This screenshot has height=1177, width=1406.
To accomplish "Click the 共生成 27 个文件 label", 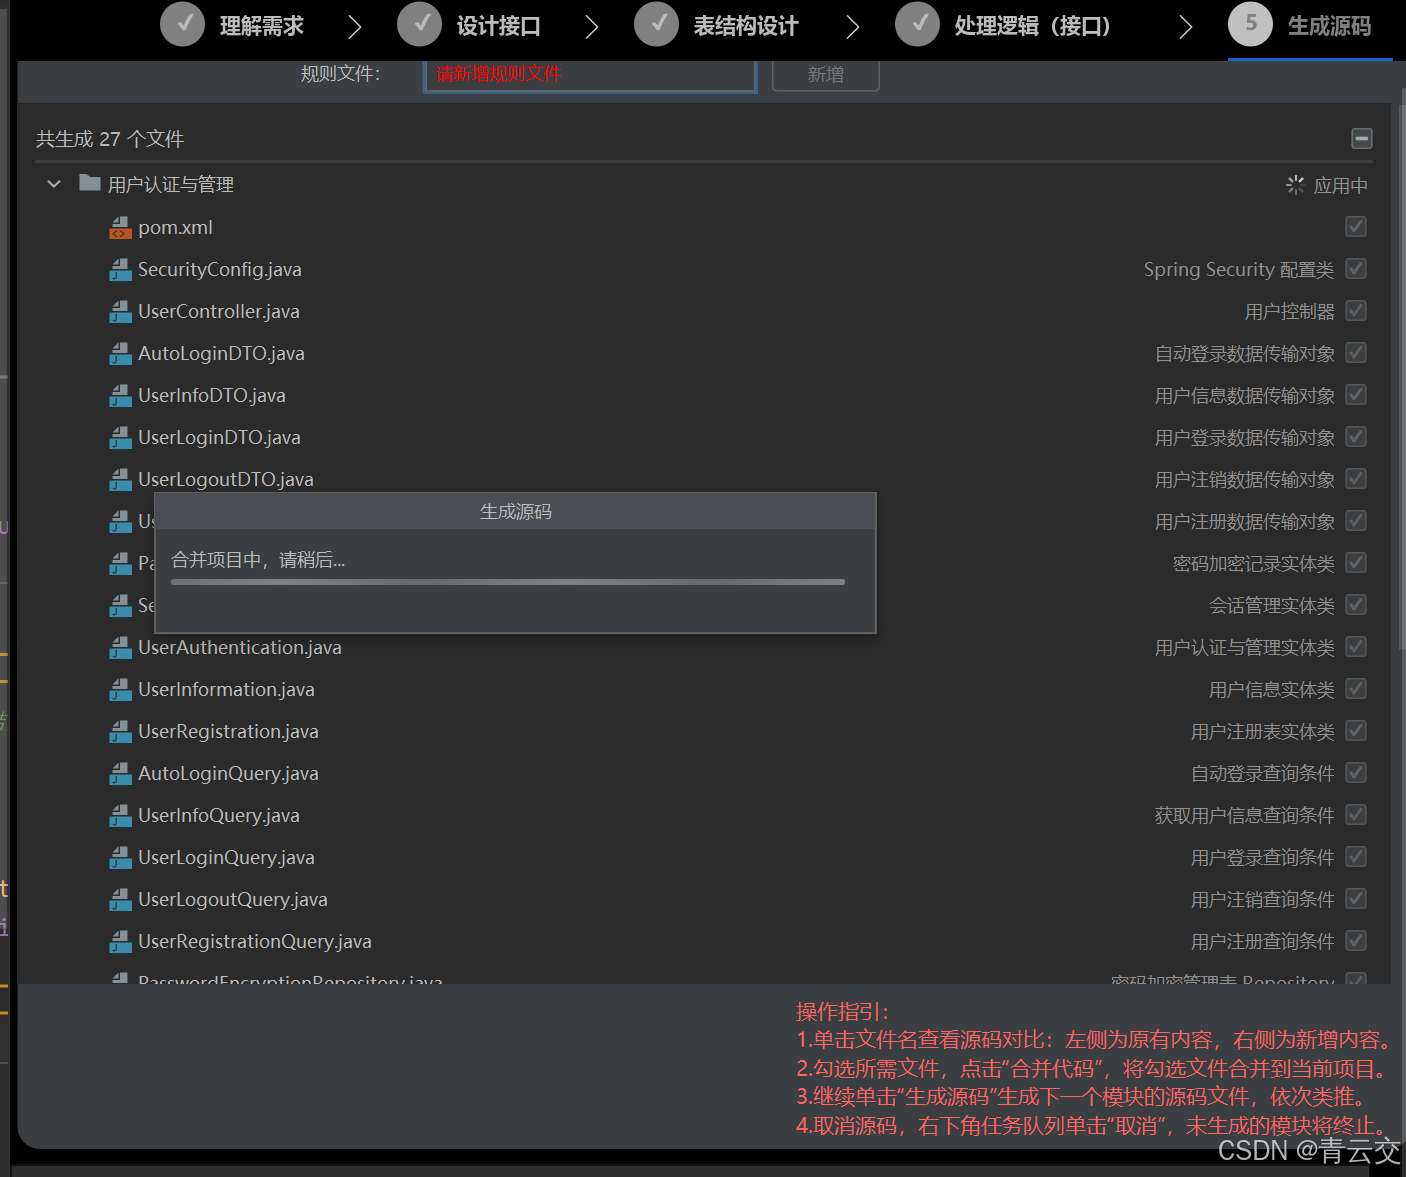I will click(x=110, y=139).
